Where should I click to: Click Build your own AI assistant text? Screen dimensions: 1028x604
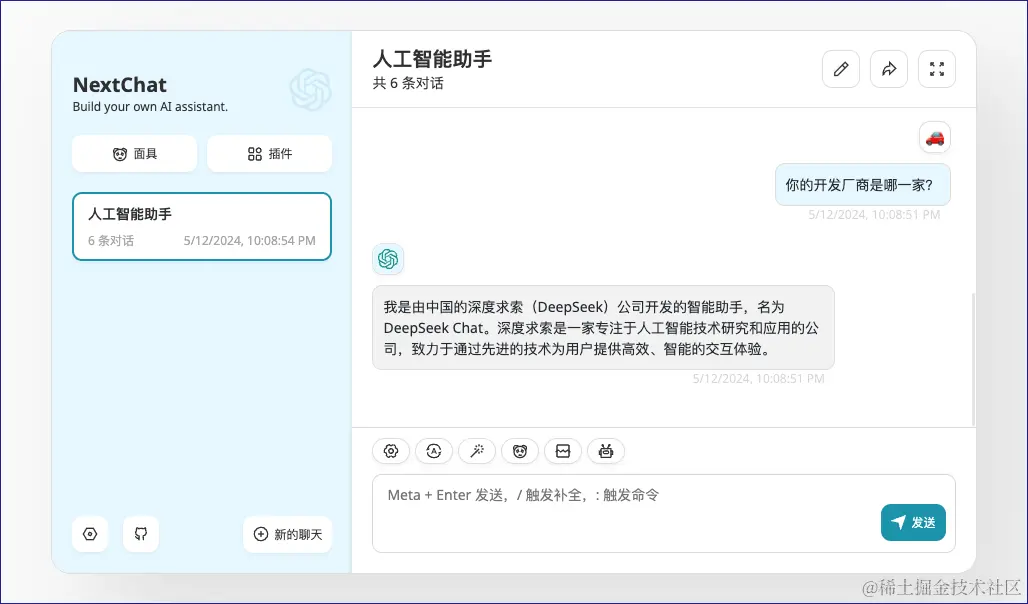[150, 107]
